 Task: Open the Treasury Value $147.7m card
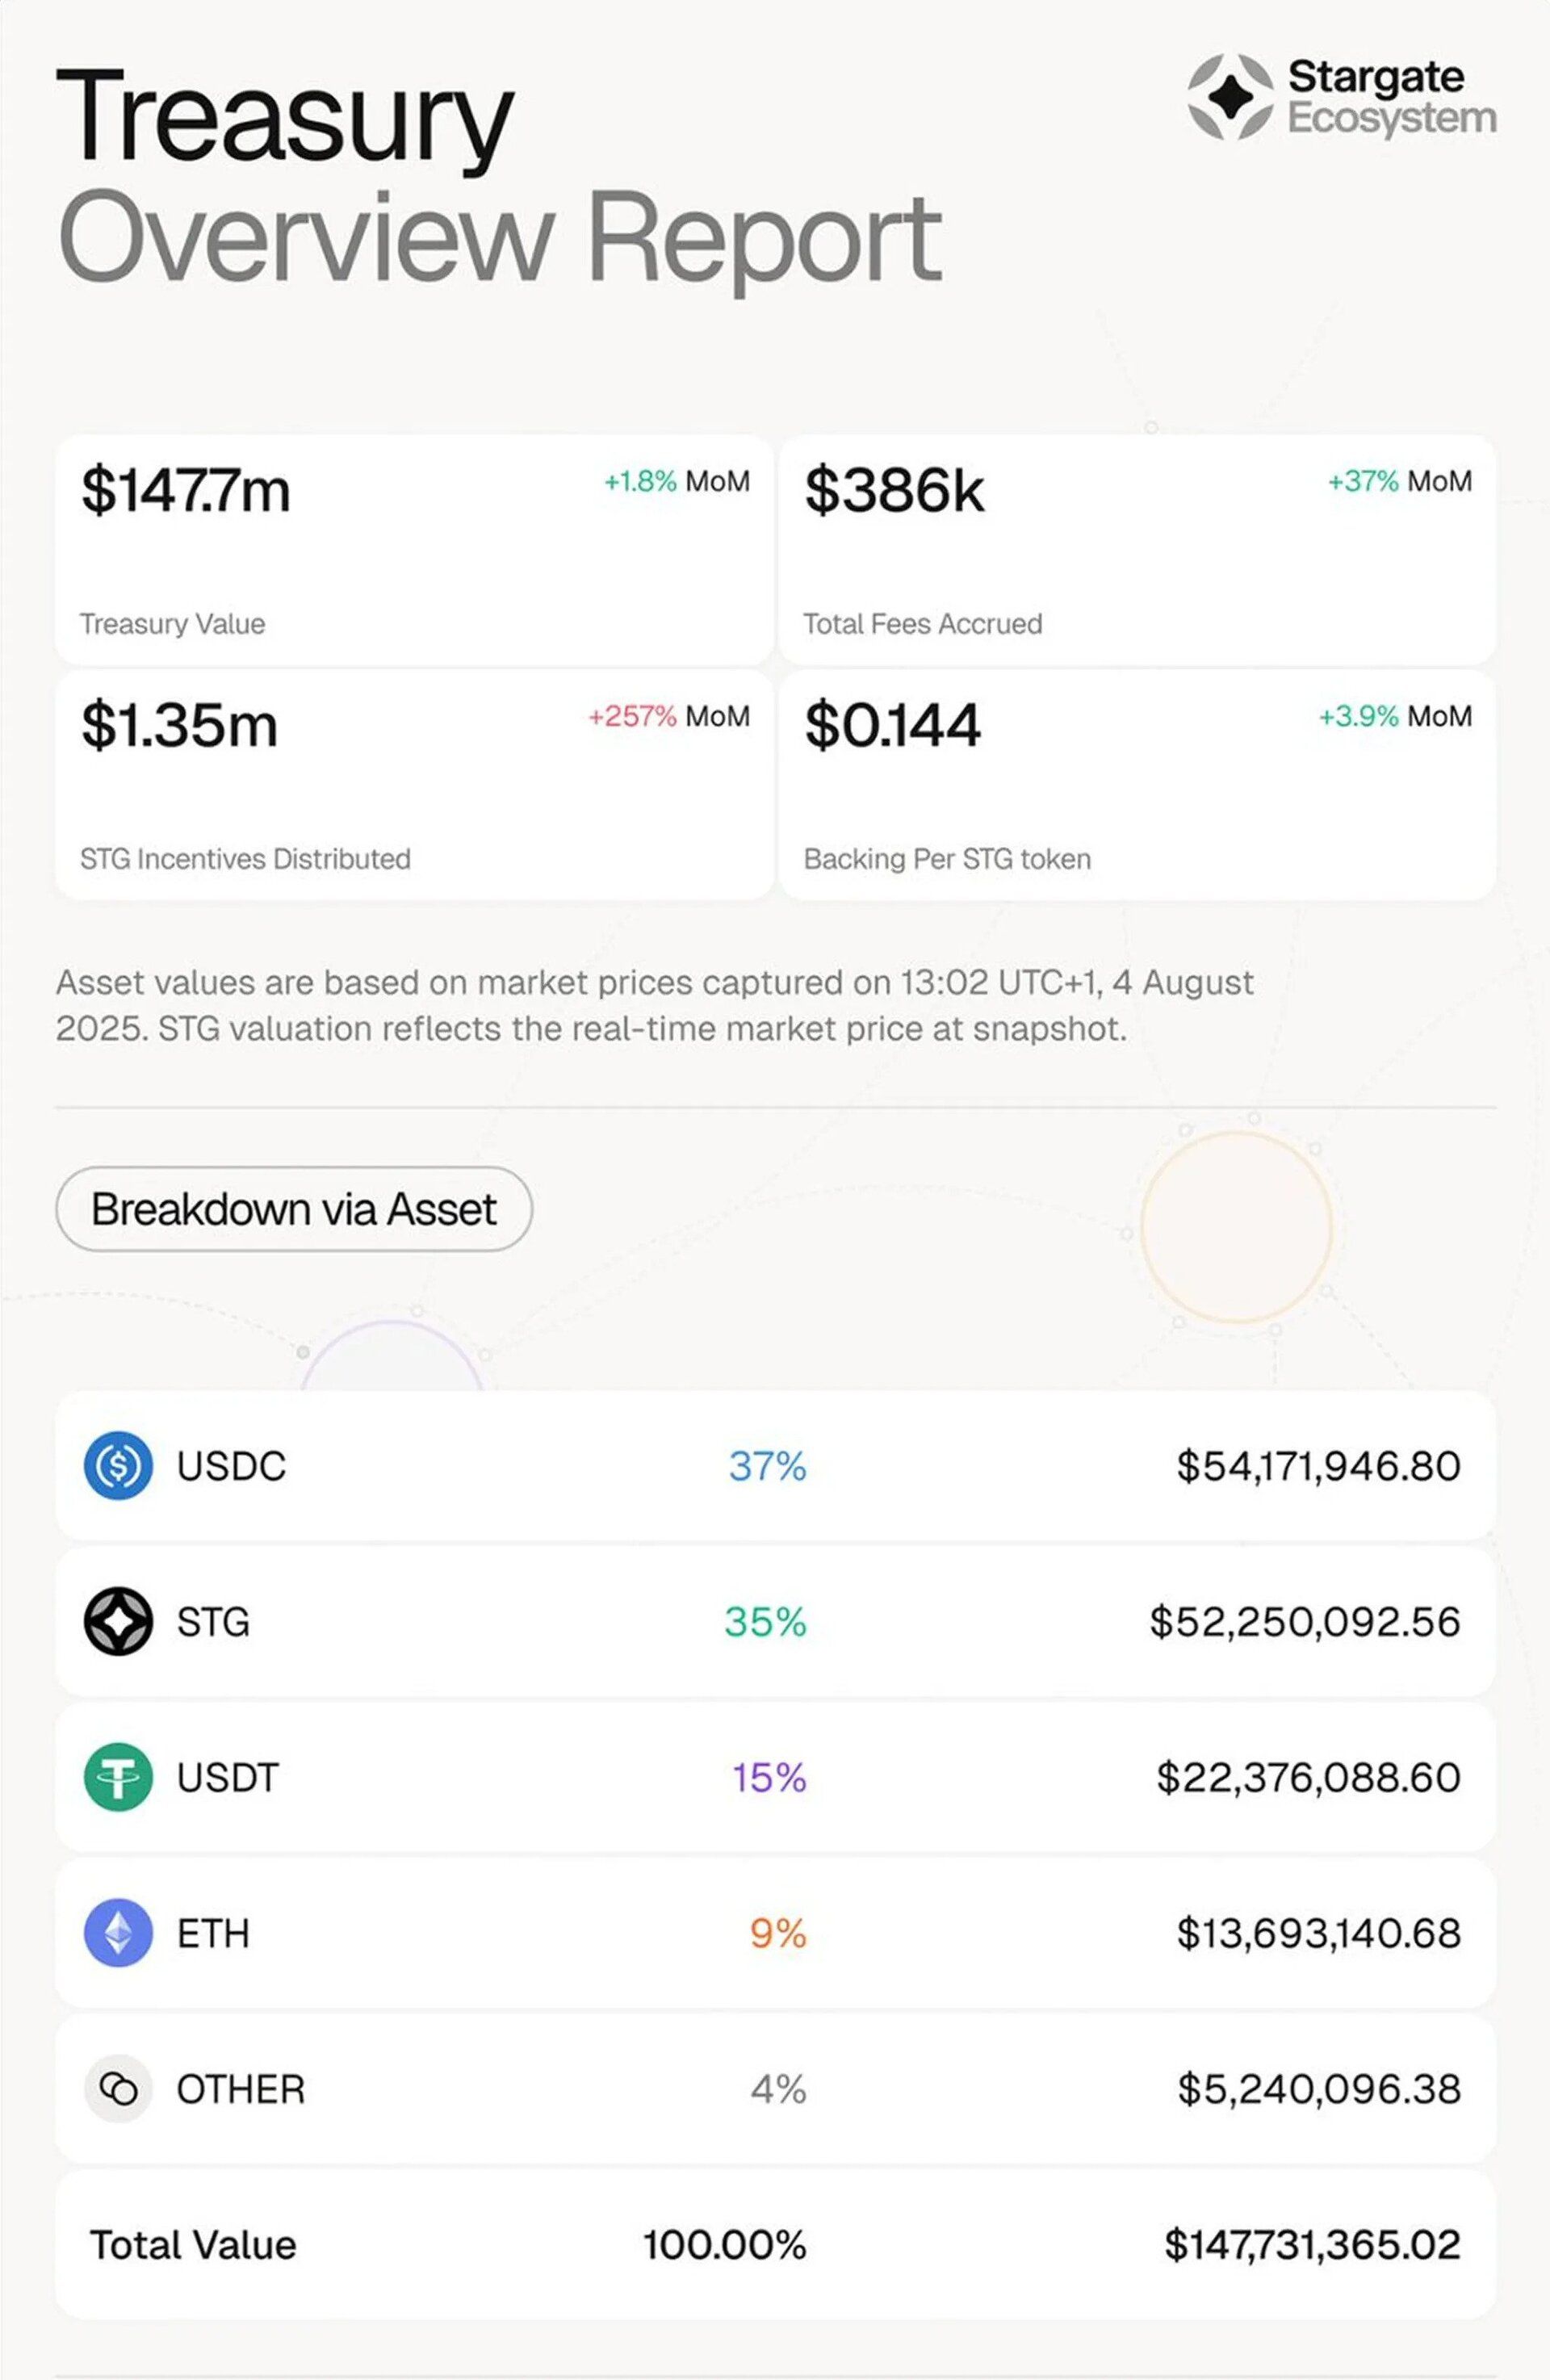tap(414, 550)
